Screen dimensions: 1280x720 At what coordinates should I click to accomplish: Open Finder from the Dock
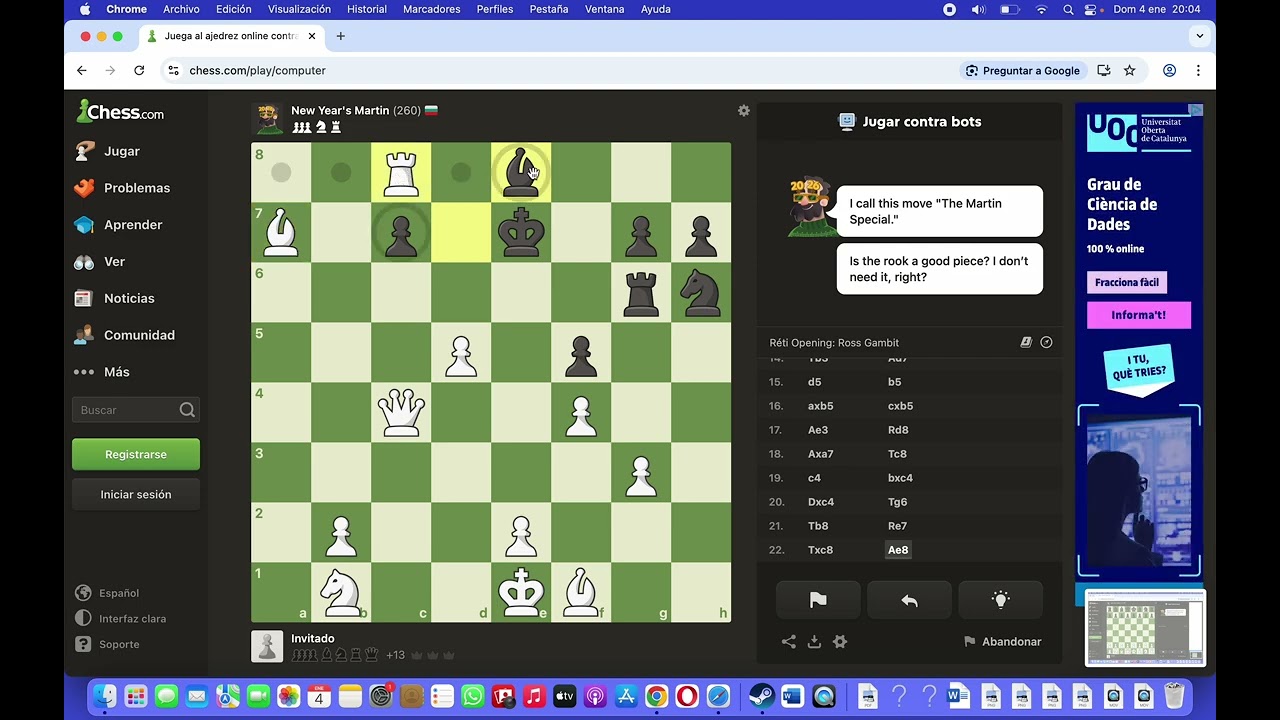[105, 696]
